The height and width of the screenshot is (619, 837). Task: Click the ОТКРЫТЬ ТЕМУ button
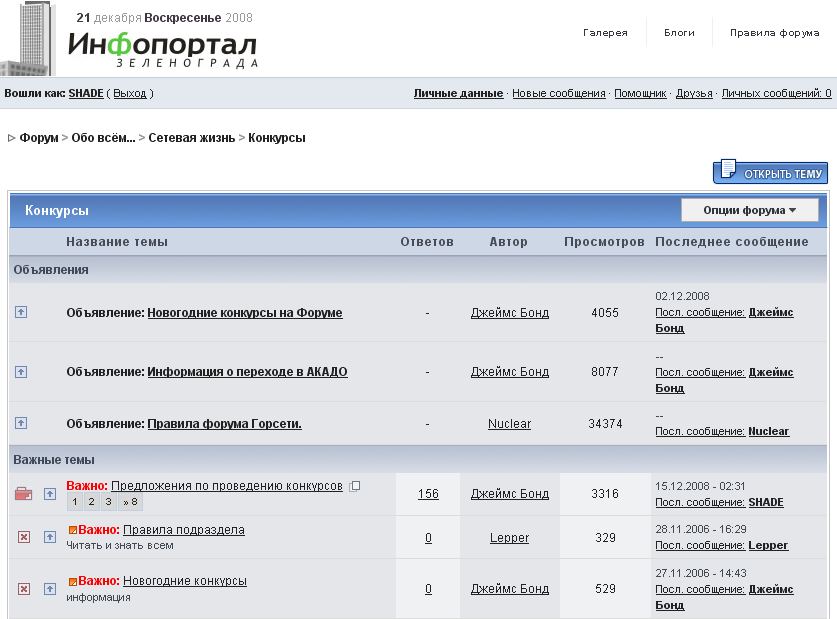[771, 172]
